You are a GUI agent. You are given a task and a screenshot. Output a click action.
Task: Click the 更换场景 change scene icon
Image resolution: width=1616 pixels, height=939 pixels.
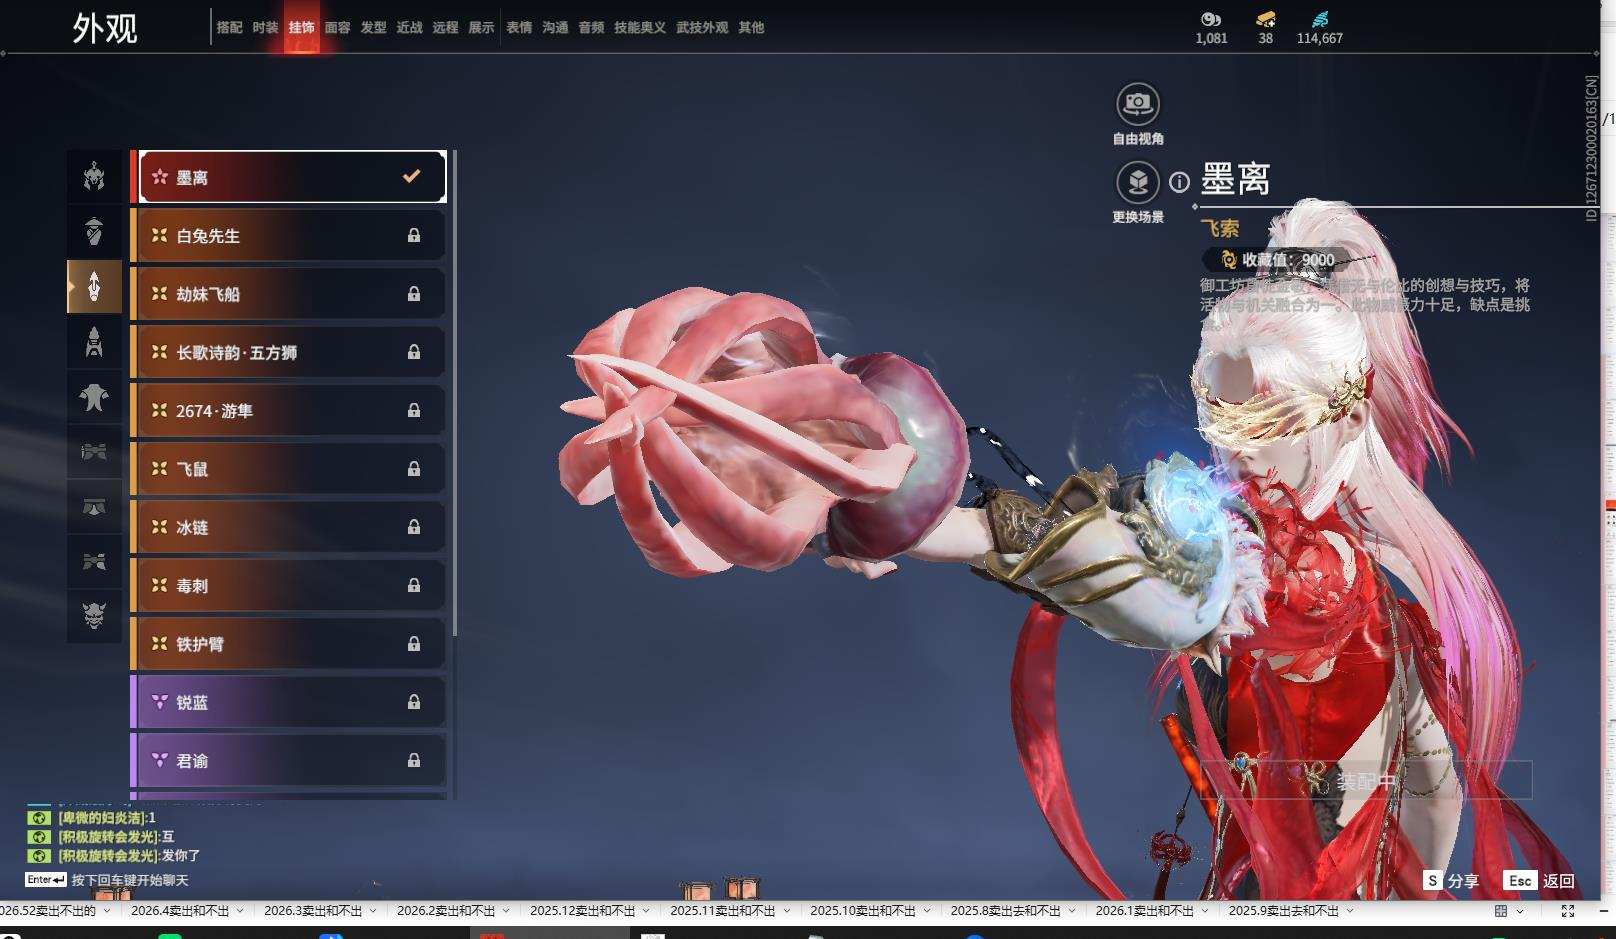[x=1137, y=182]
